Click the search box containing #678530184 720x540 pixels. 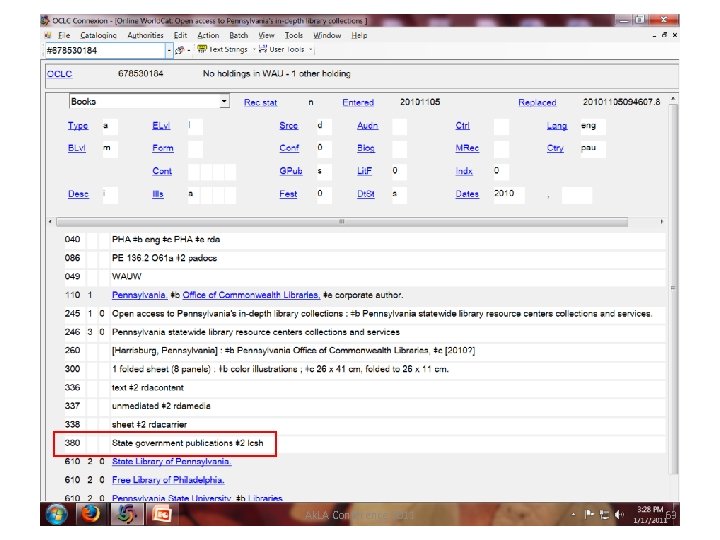click(x=105, y=51)
